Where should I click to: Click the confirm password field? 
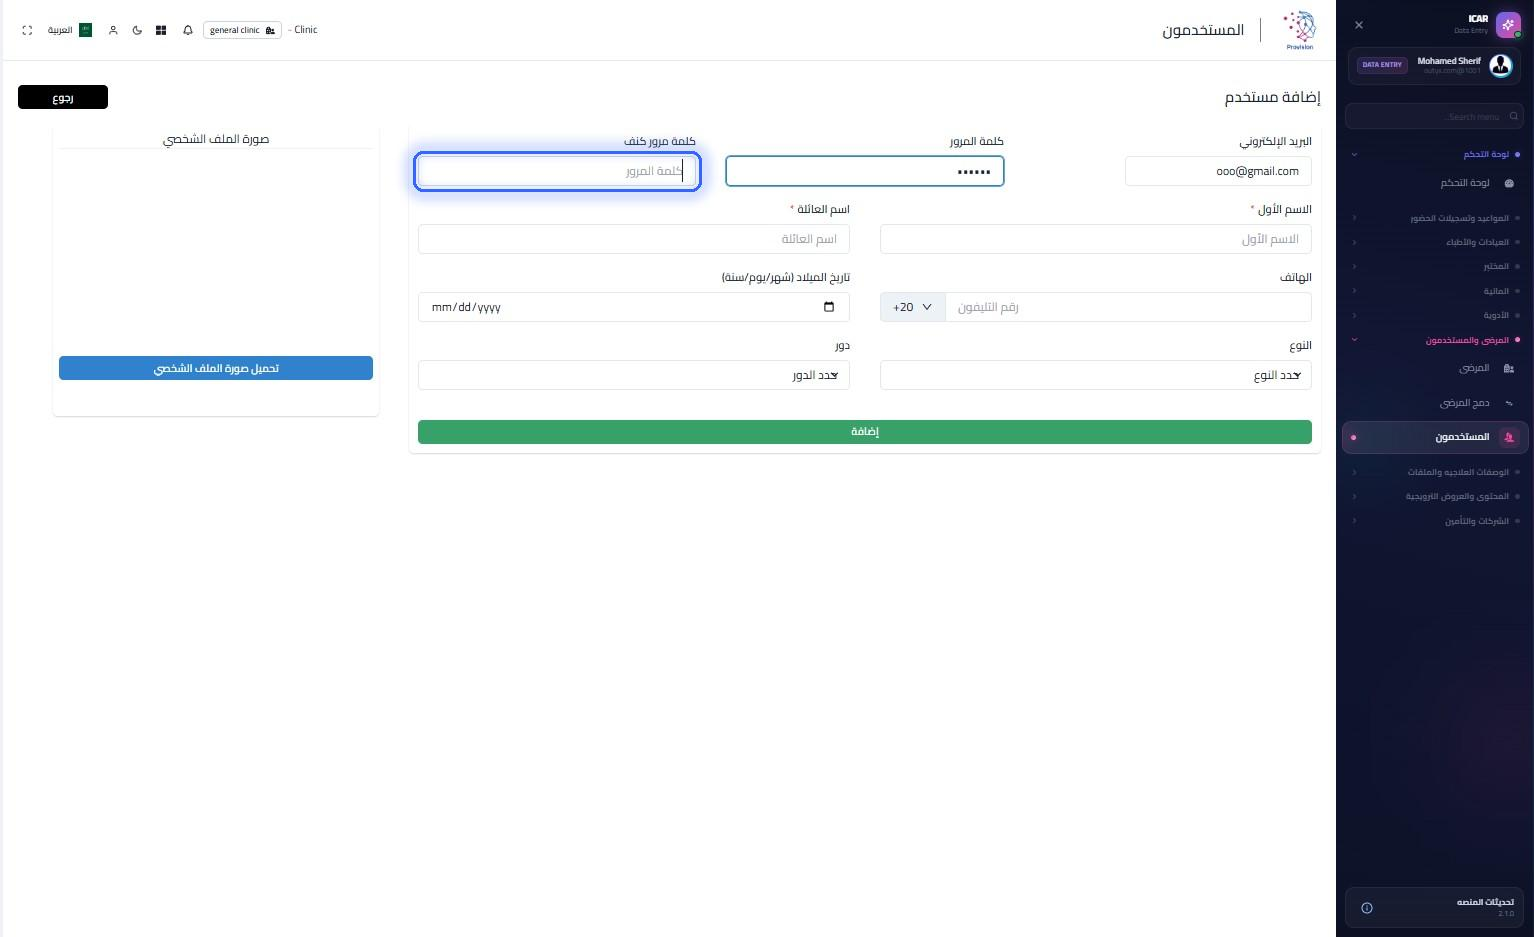pyautogui.click(x=557, y=171)
